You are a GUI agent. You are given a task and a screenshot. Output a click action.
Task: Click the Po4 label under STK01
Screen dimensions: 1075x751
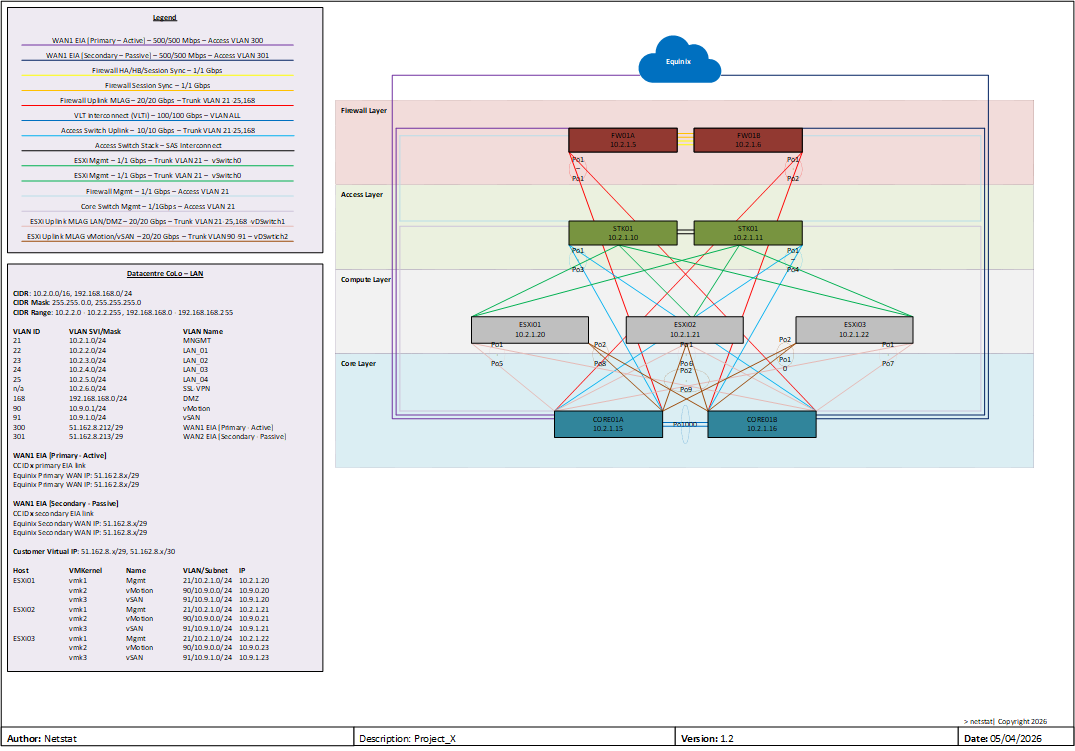tap(793, 270)
